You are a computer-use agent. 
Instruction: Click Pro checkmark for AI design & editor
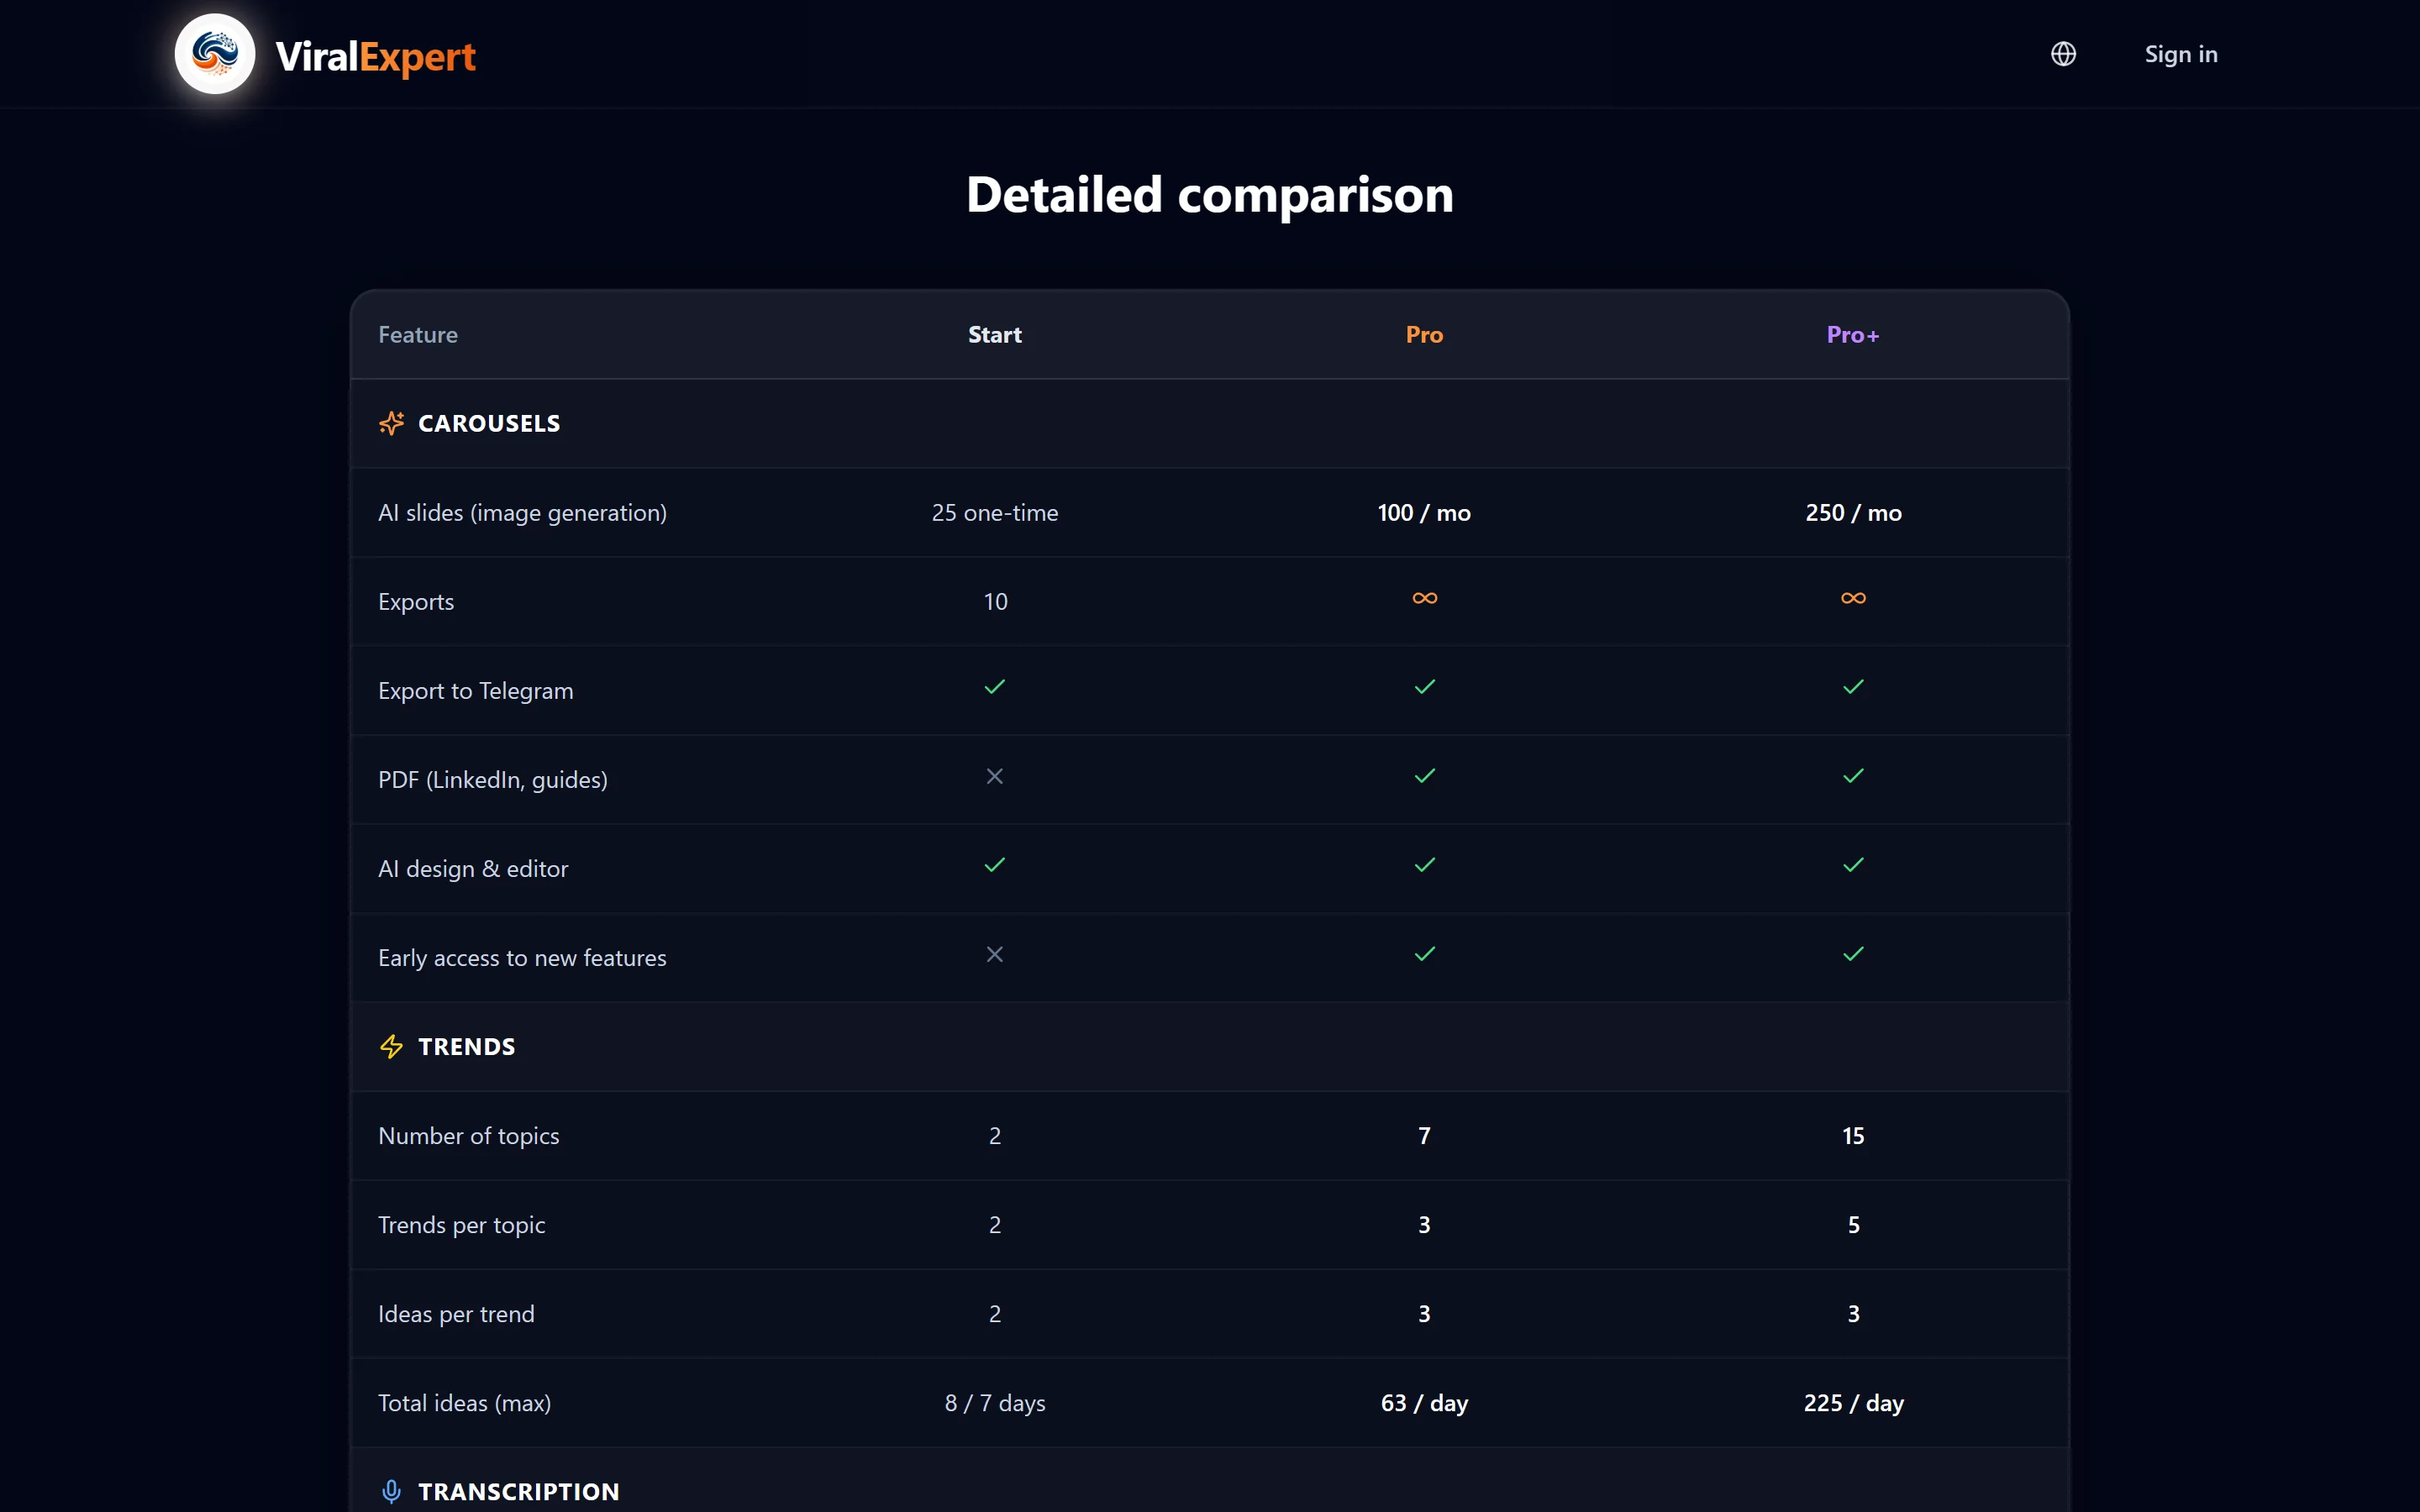click(1424, 865)
